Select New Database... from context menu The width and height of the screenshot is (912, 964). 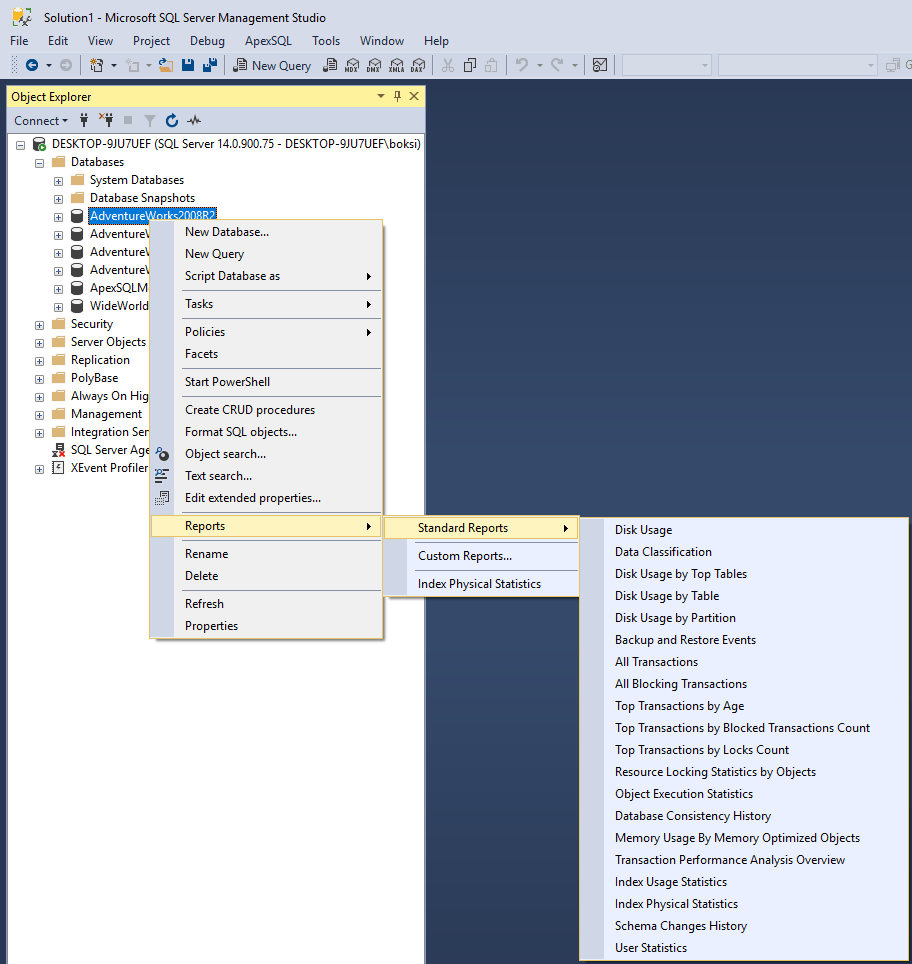tap(266, 232)
